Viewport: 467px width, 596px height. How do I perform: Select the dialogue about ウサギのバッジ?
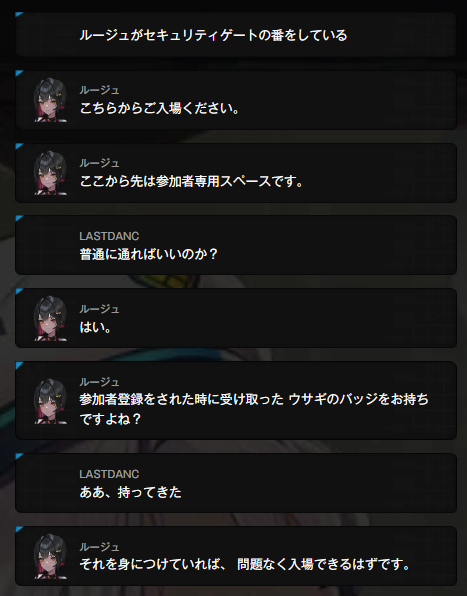point(254,409)
